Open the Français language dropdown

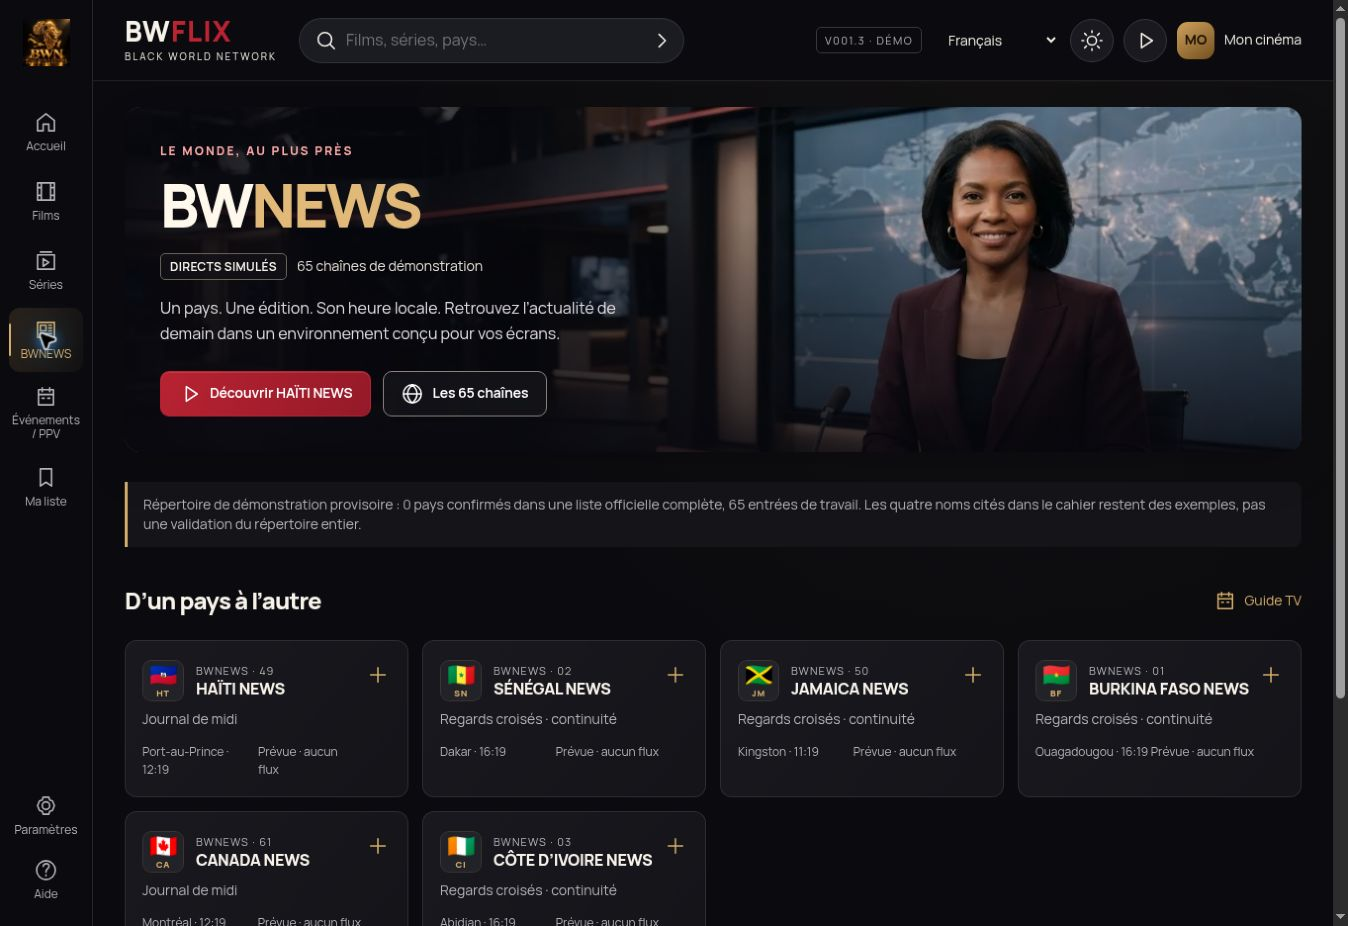(x=1001, y=41)
